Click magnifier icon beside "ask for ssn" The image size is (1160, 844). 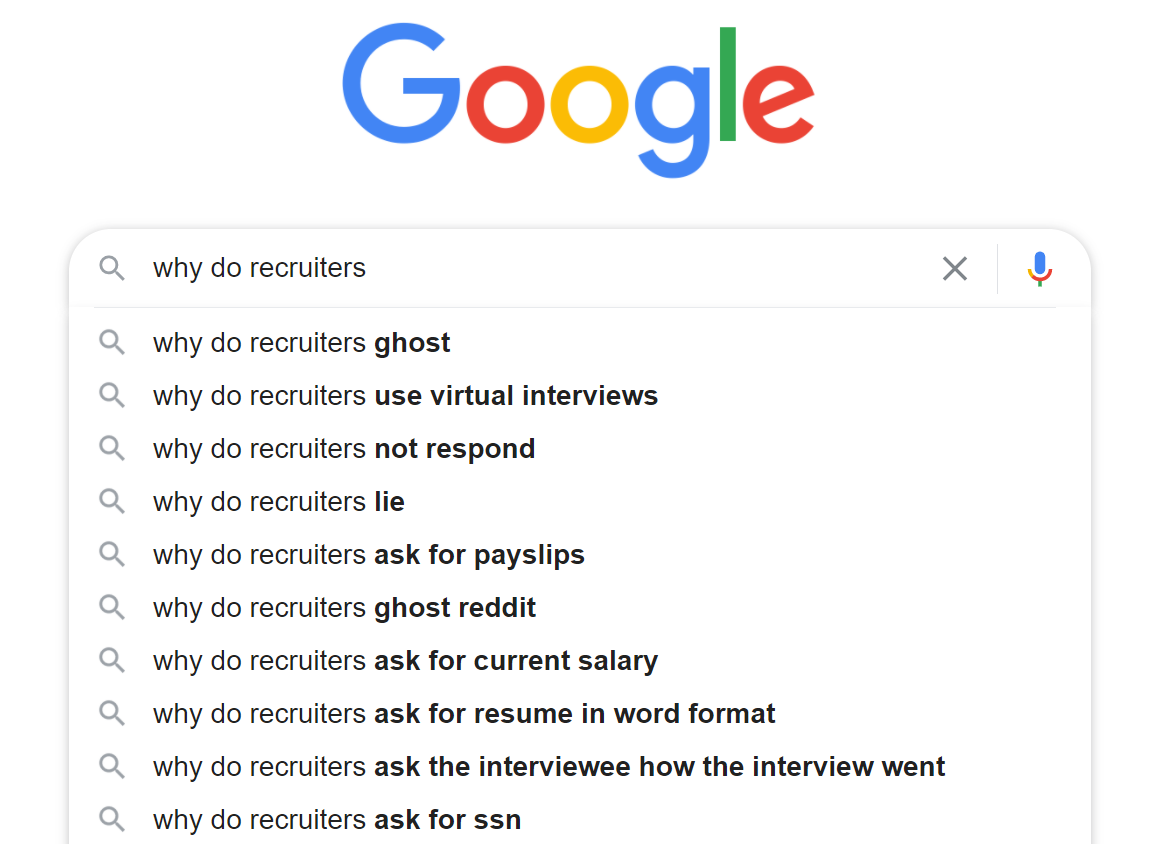point(112,820)
